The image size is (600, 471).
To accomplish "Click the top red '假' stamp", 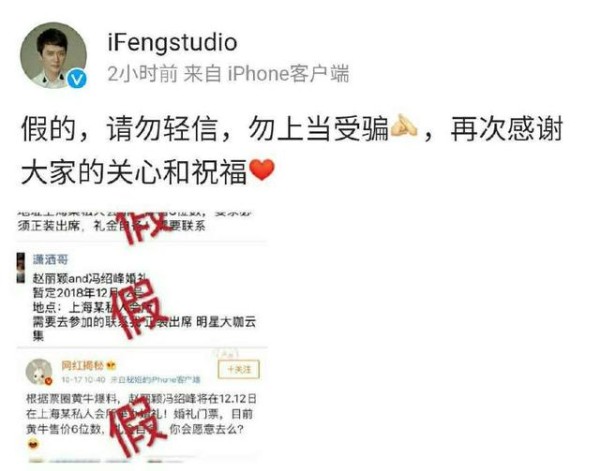I will click(x=145, y=226).
